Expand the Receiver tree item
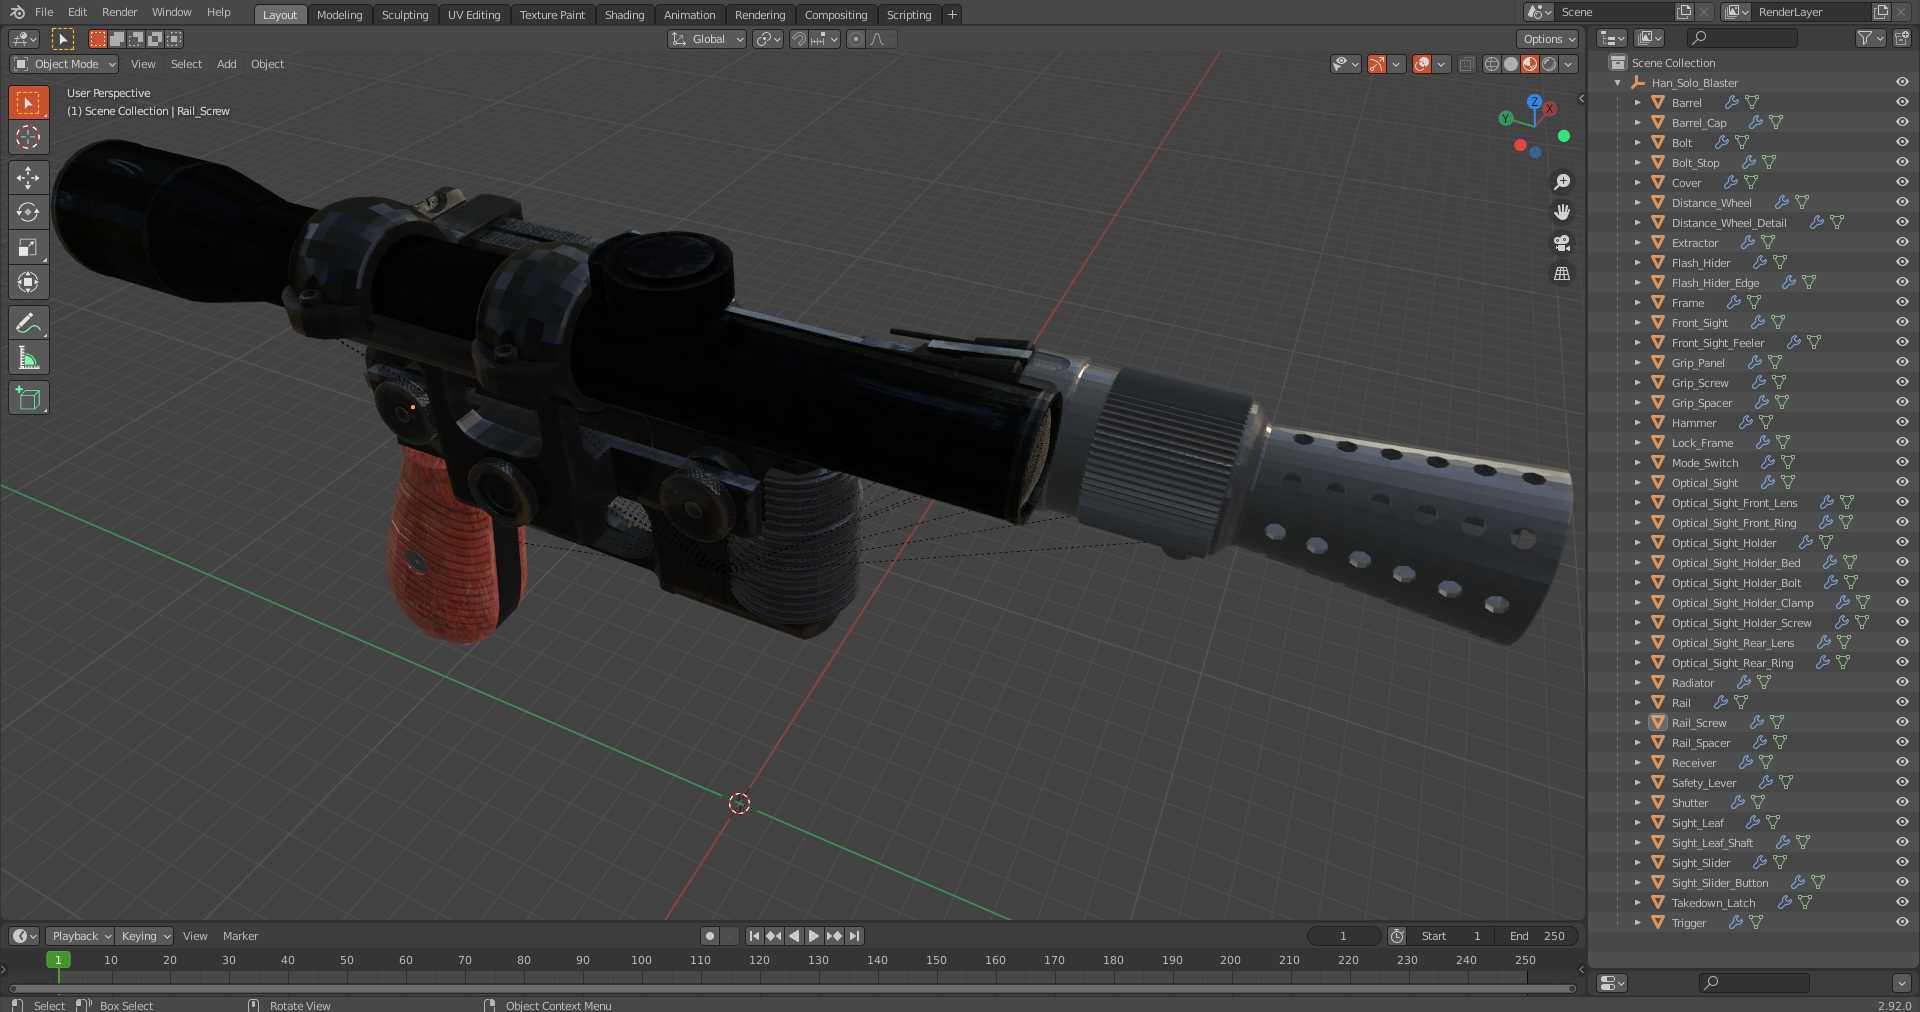 tap(1637, 763)
